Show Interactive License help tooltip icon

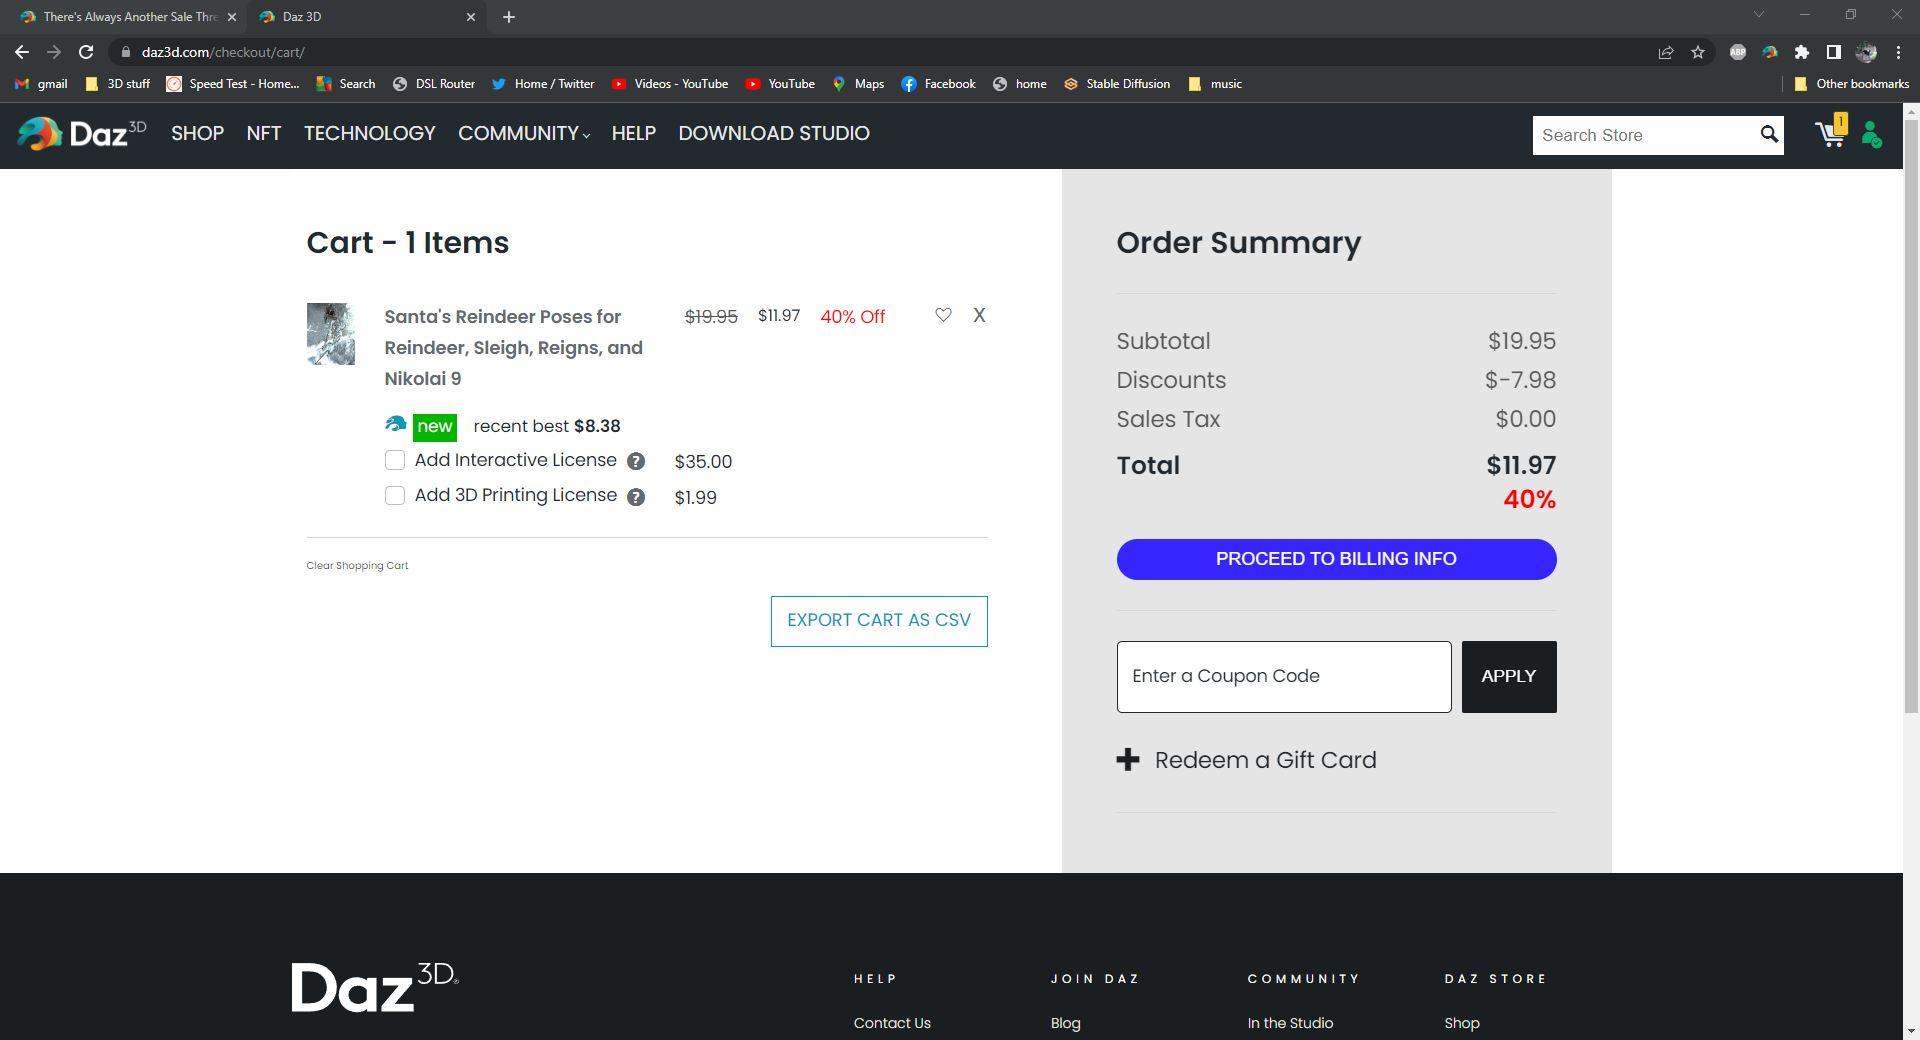tap(636, 461)
